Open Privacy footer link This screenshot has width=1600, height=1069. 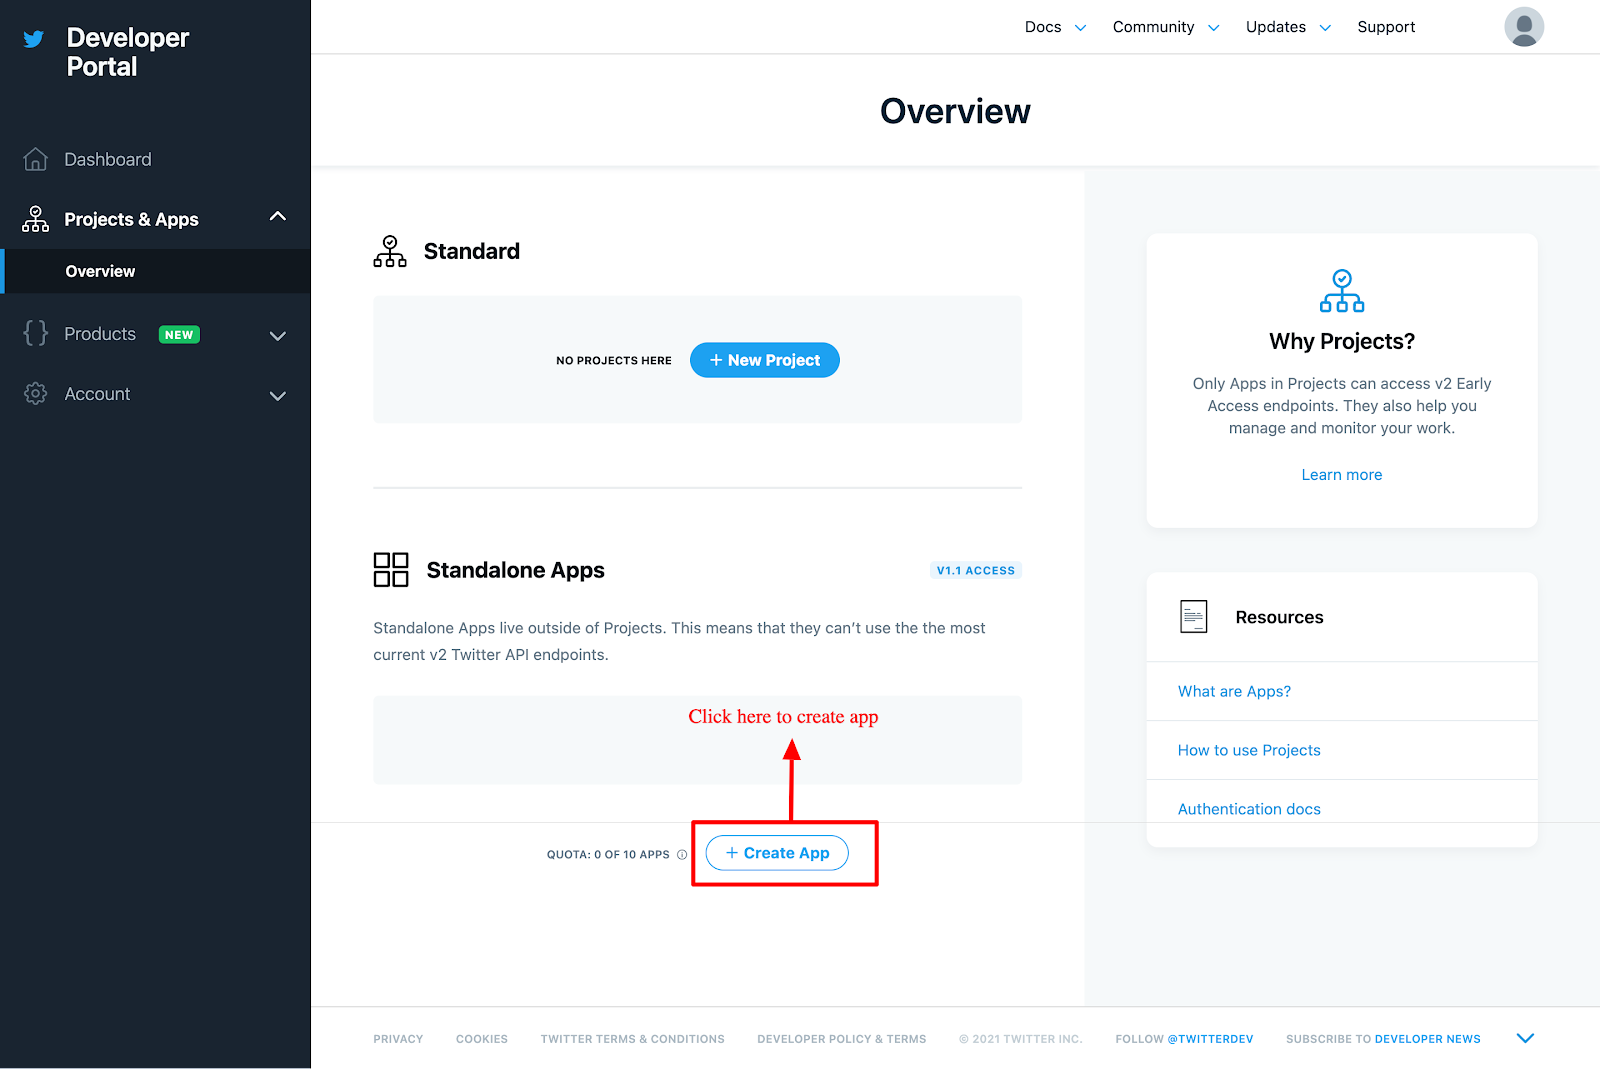click(x=398, y=1039)
